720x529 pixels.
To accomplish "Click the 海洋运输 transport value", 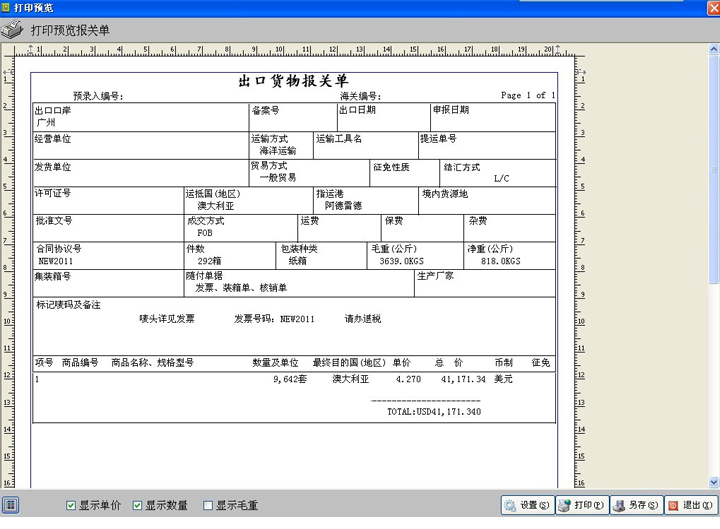I will (x=278, y=151).
